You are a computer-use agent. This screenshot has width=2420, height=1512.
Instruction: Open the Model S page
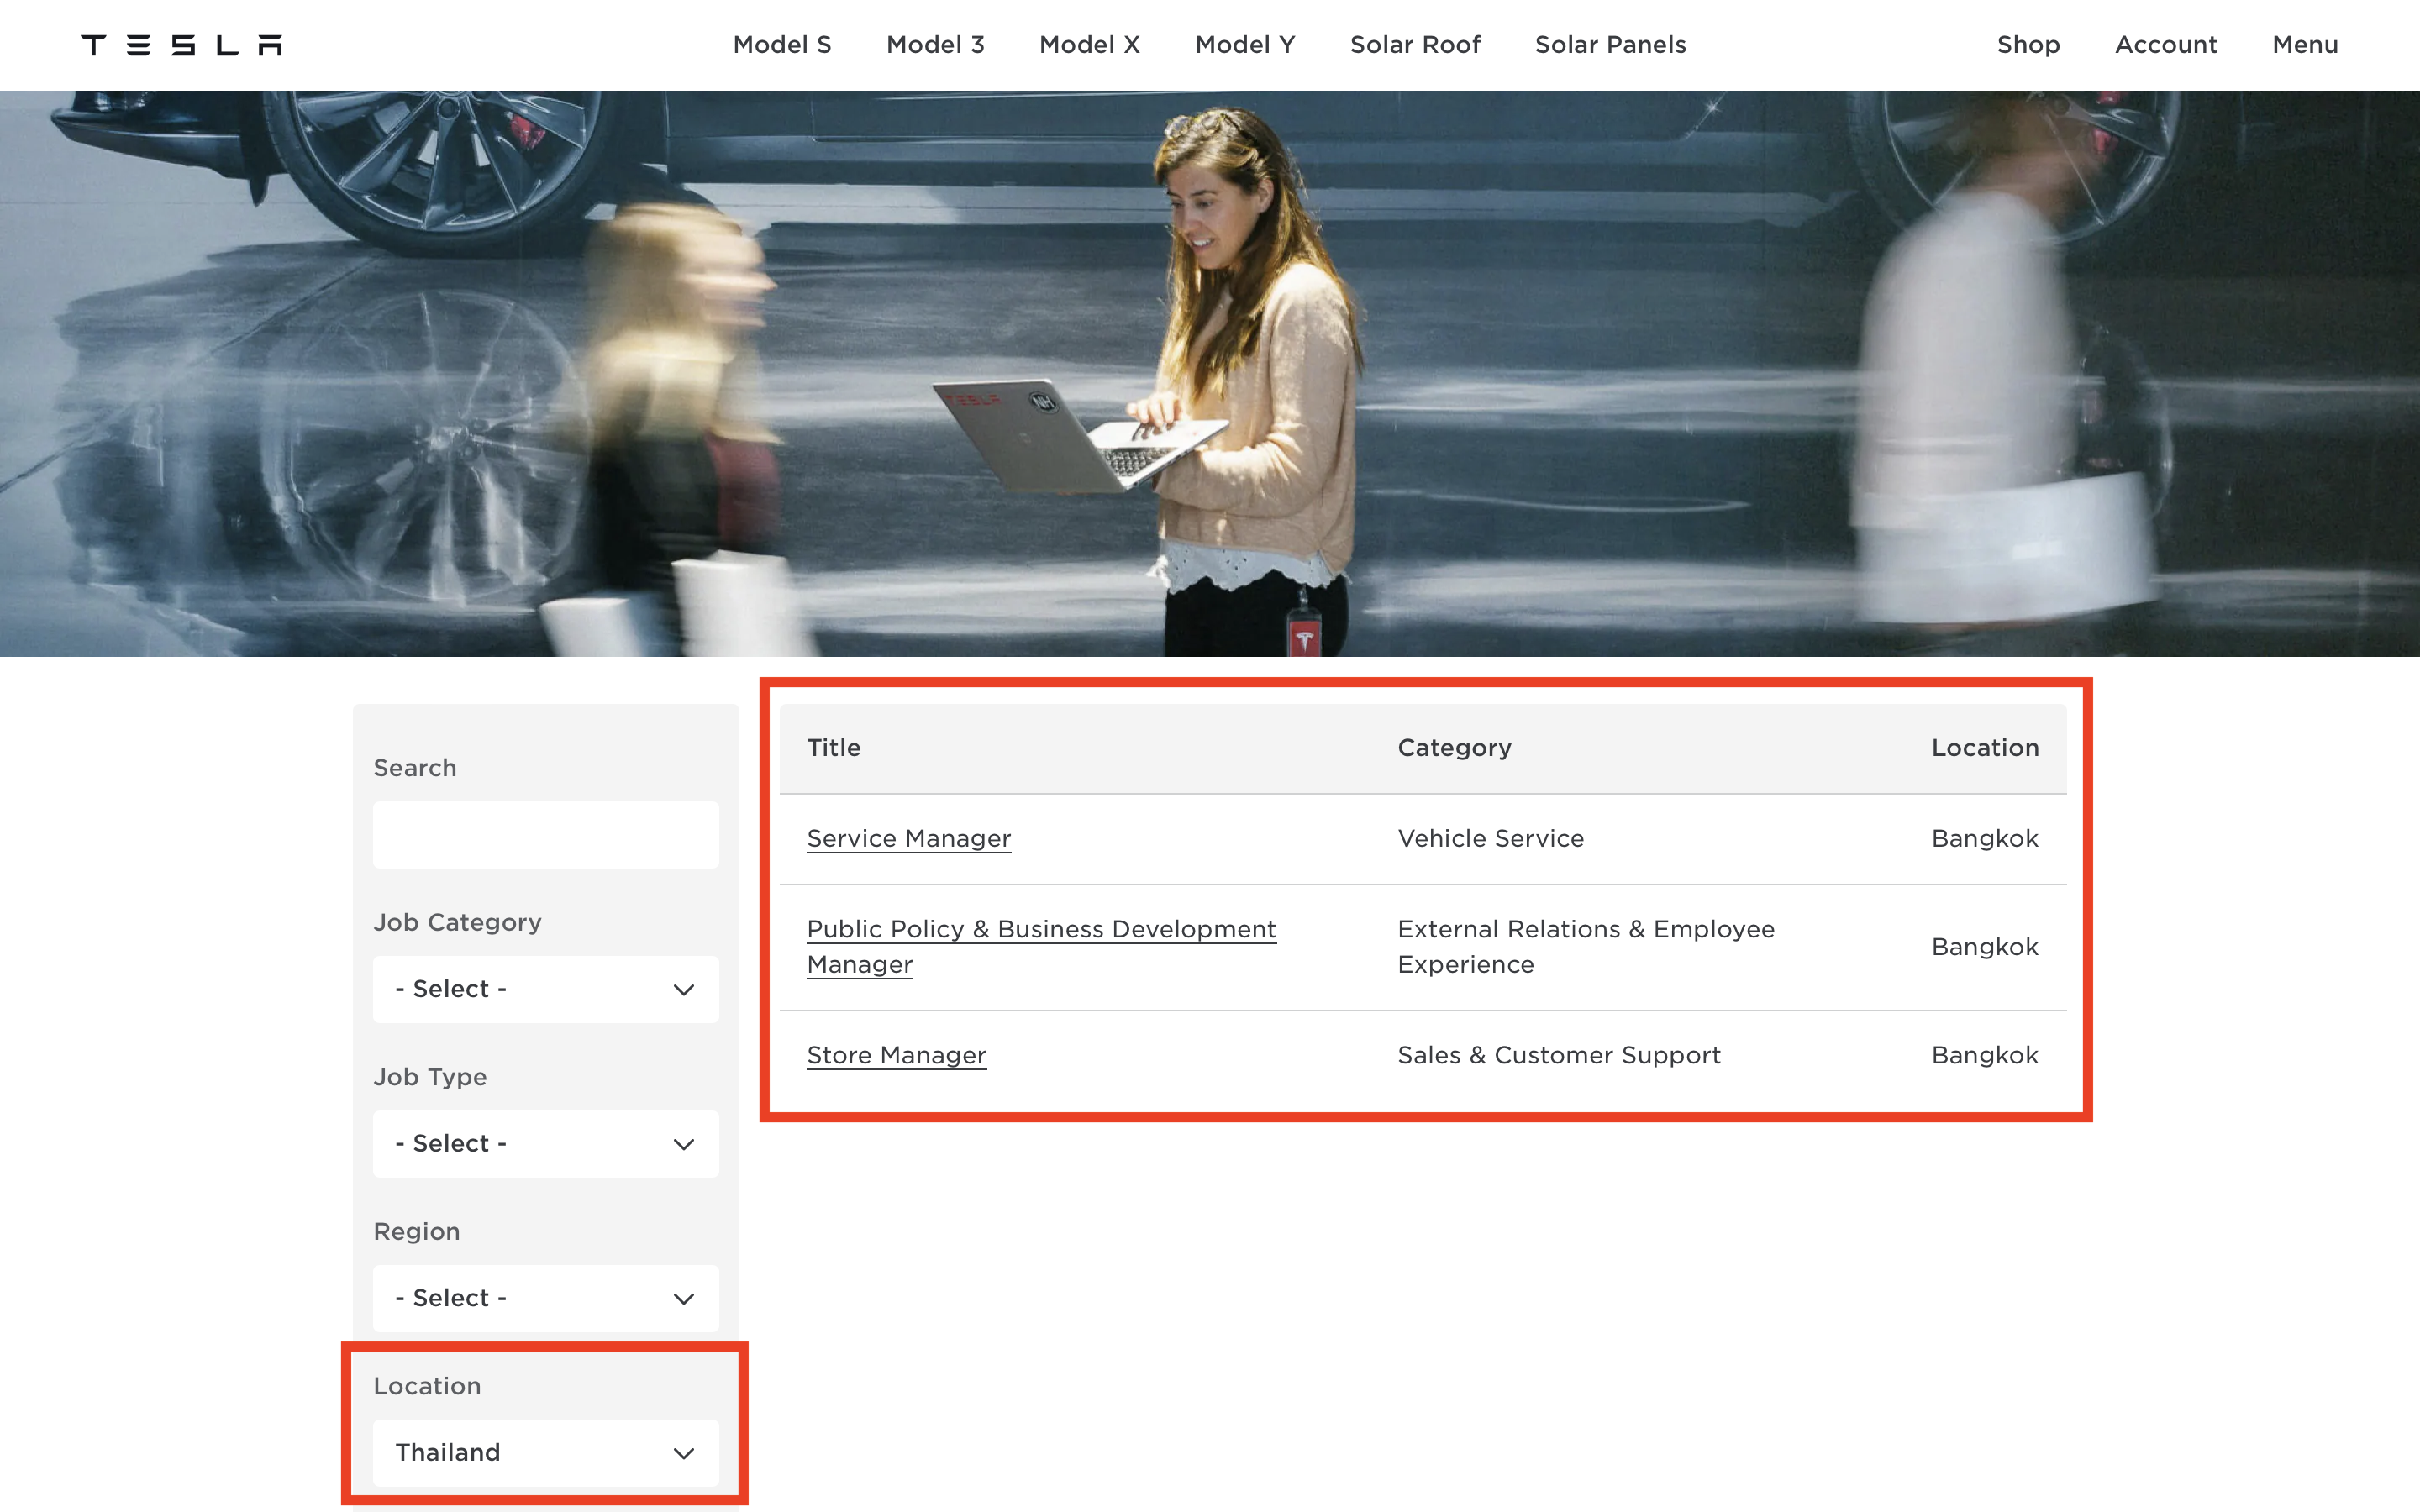click(x=781, y=45)
